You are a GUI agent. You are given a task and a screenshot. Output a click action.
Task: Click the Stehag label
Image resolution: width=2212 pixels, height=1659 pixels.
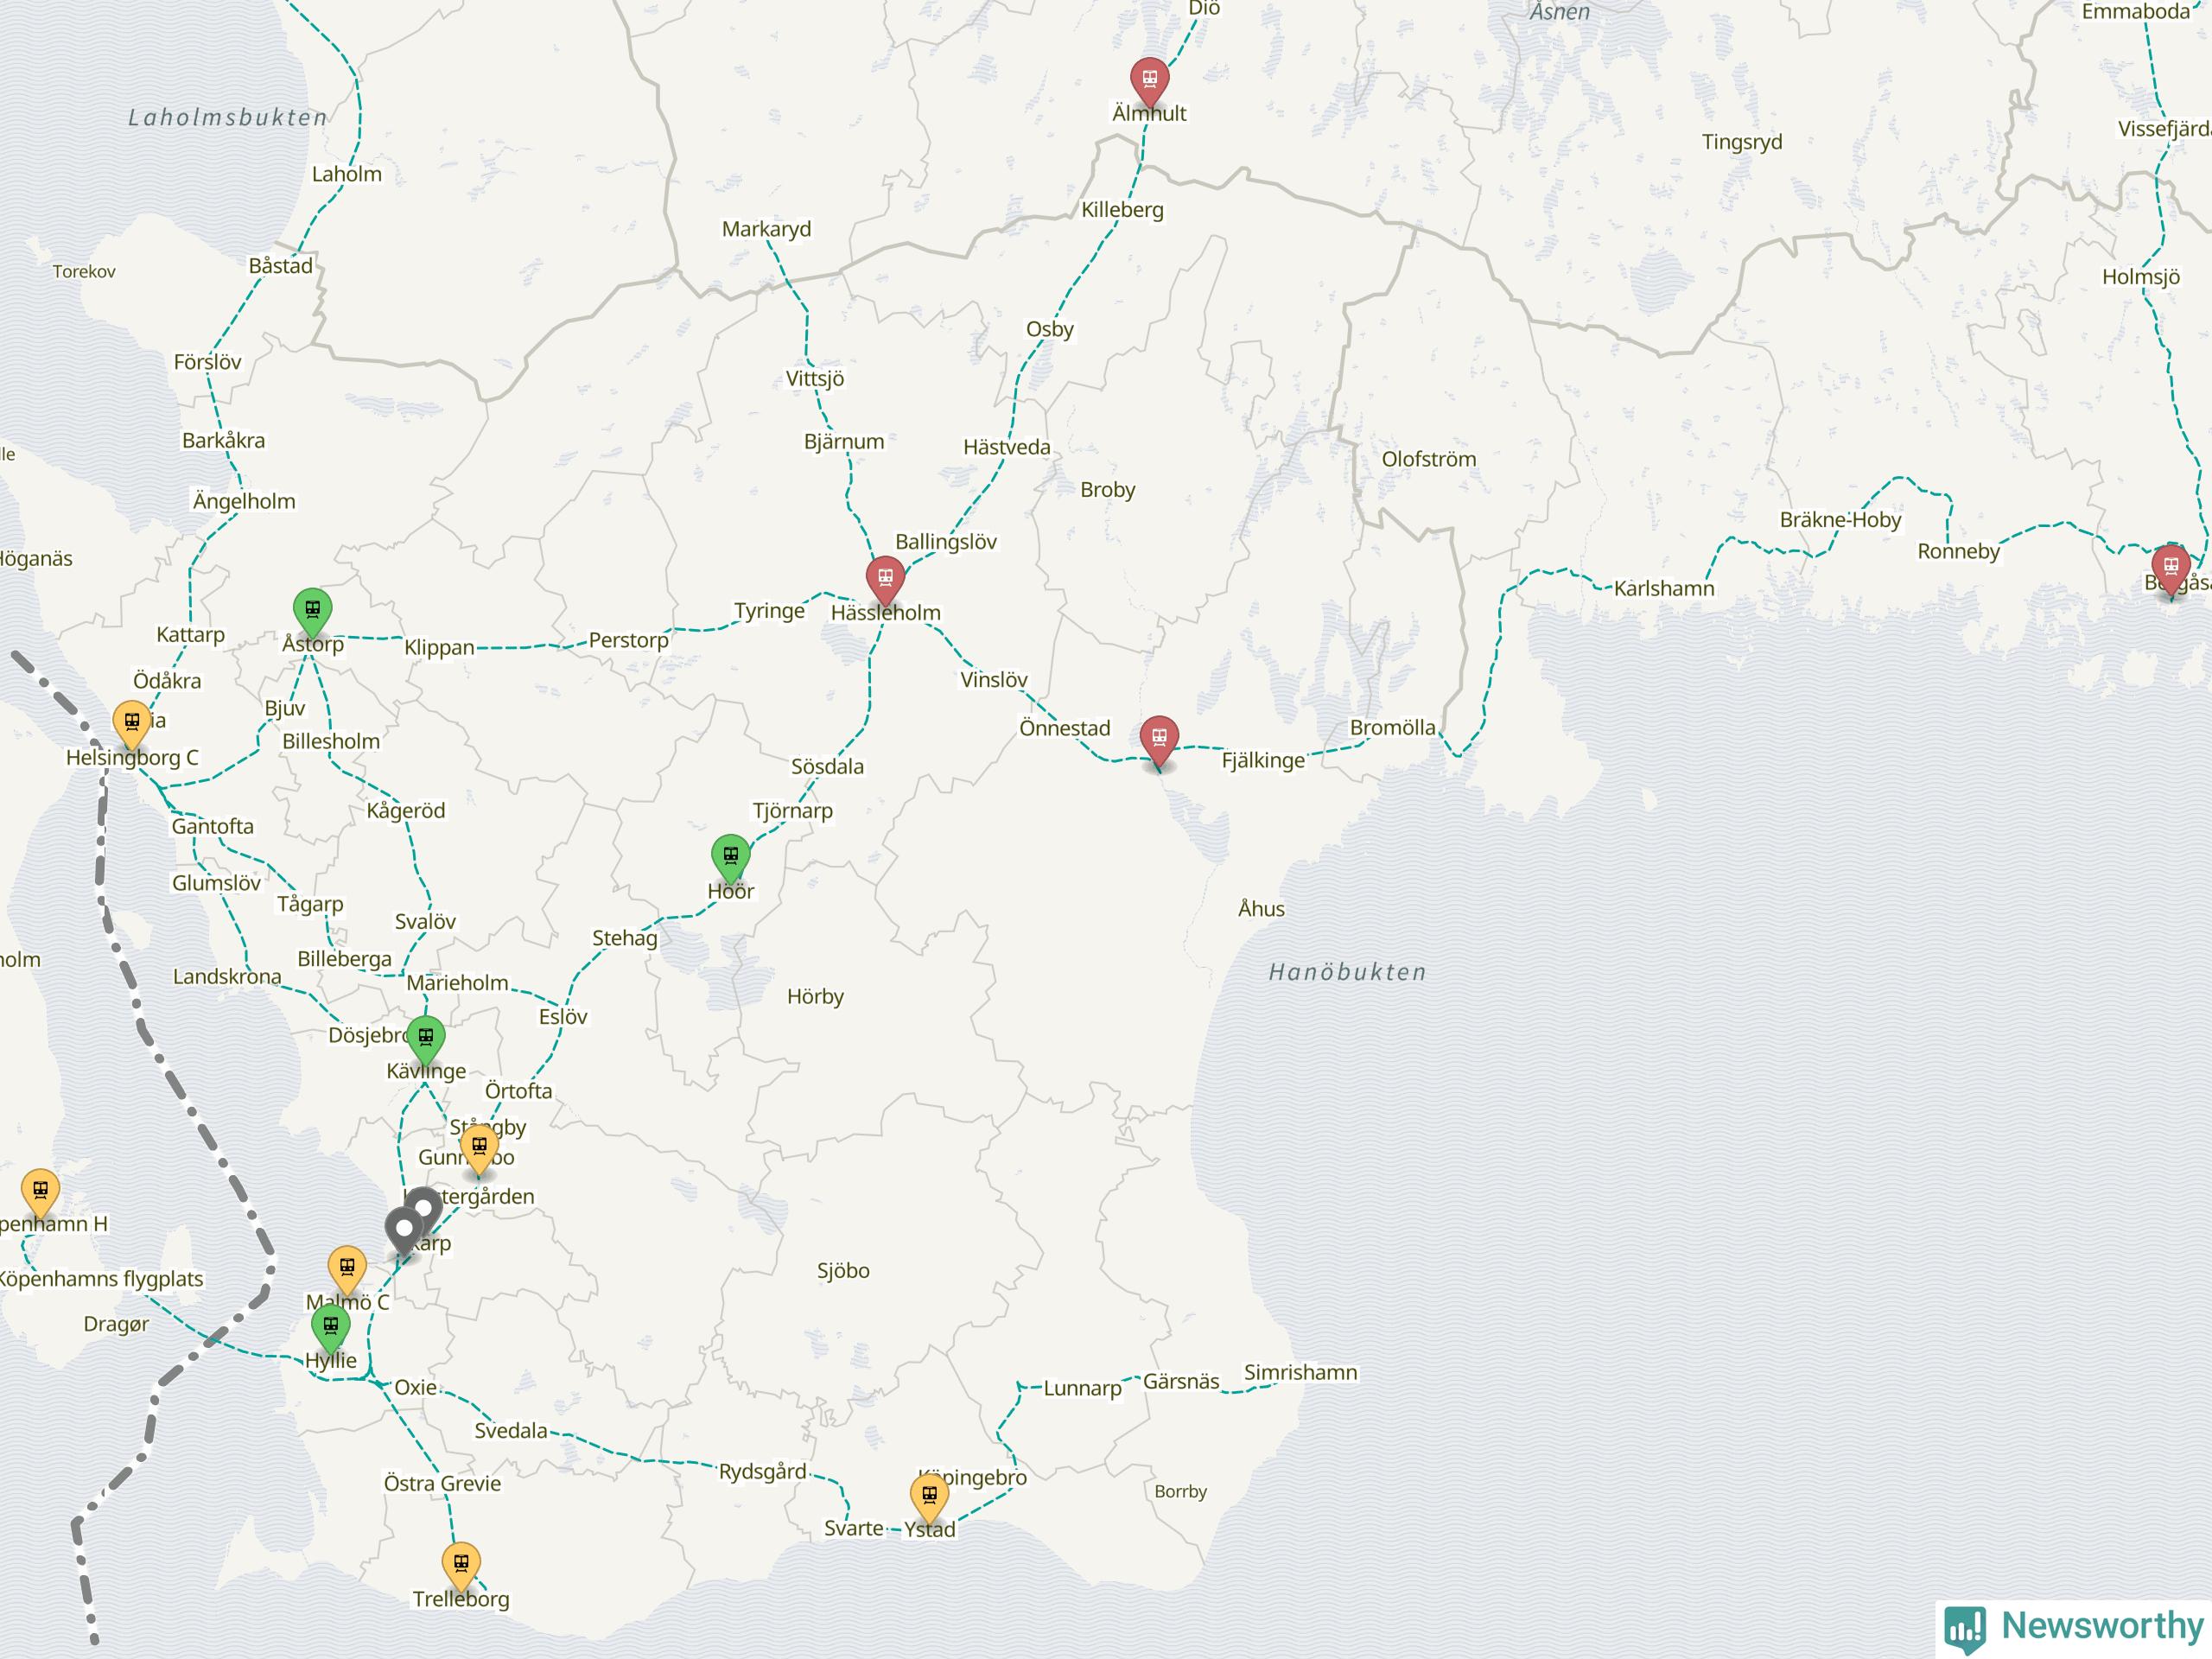point(624,939)
